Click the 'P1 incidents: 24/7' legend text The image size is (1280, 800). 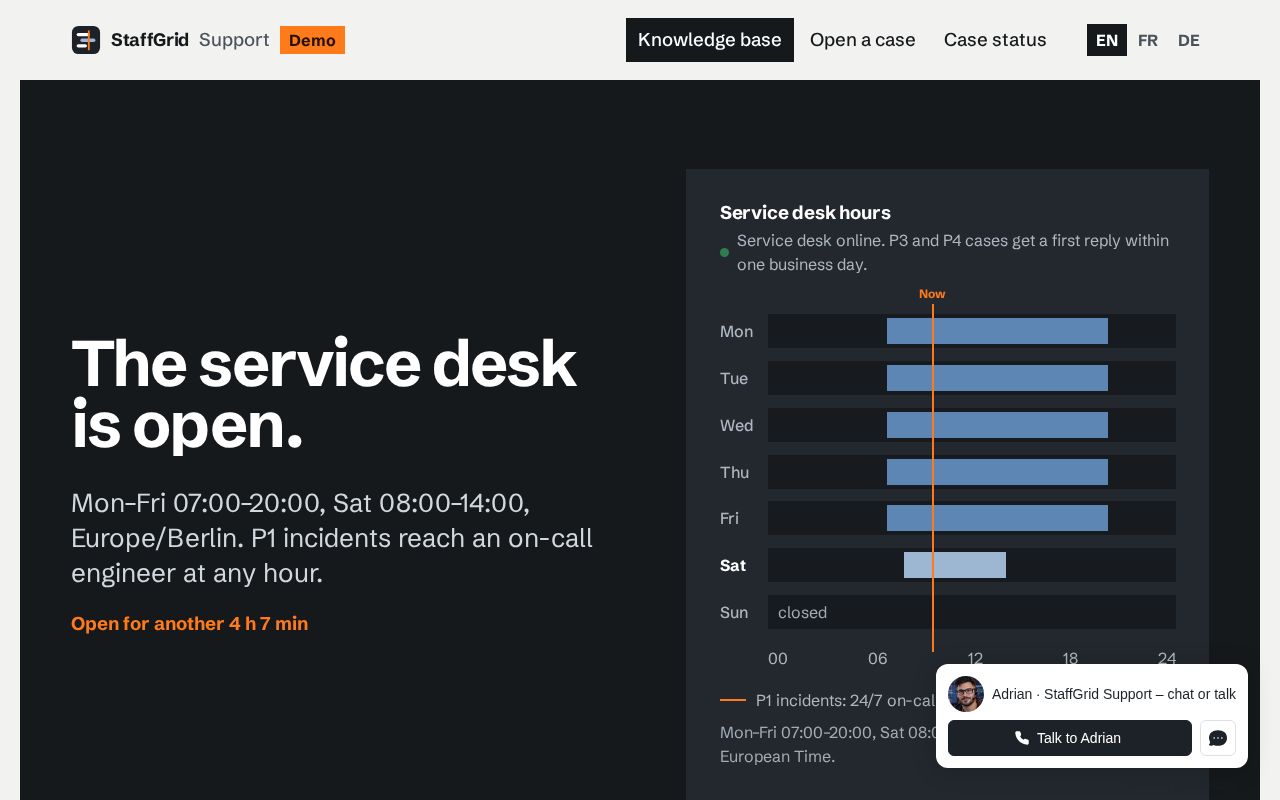click(846, 700)
